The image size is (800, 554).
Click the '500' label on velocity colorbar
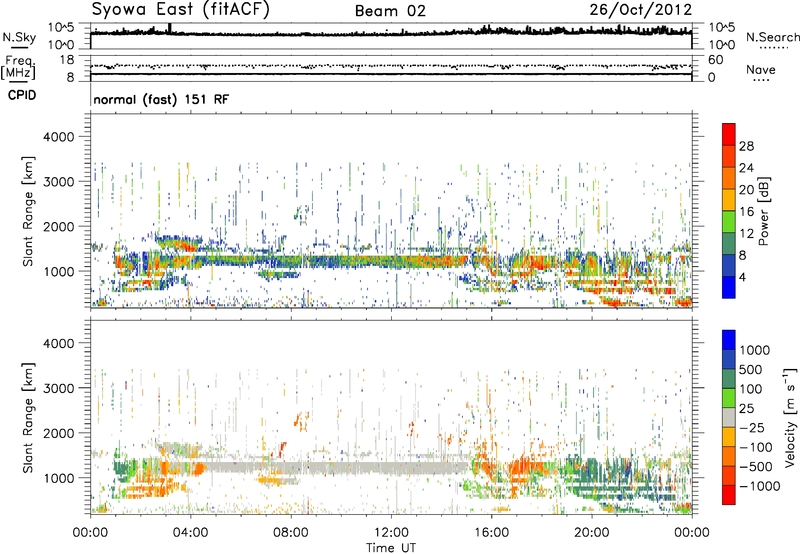coord(751,370)
